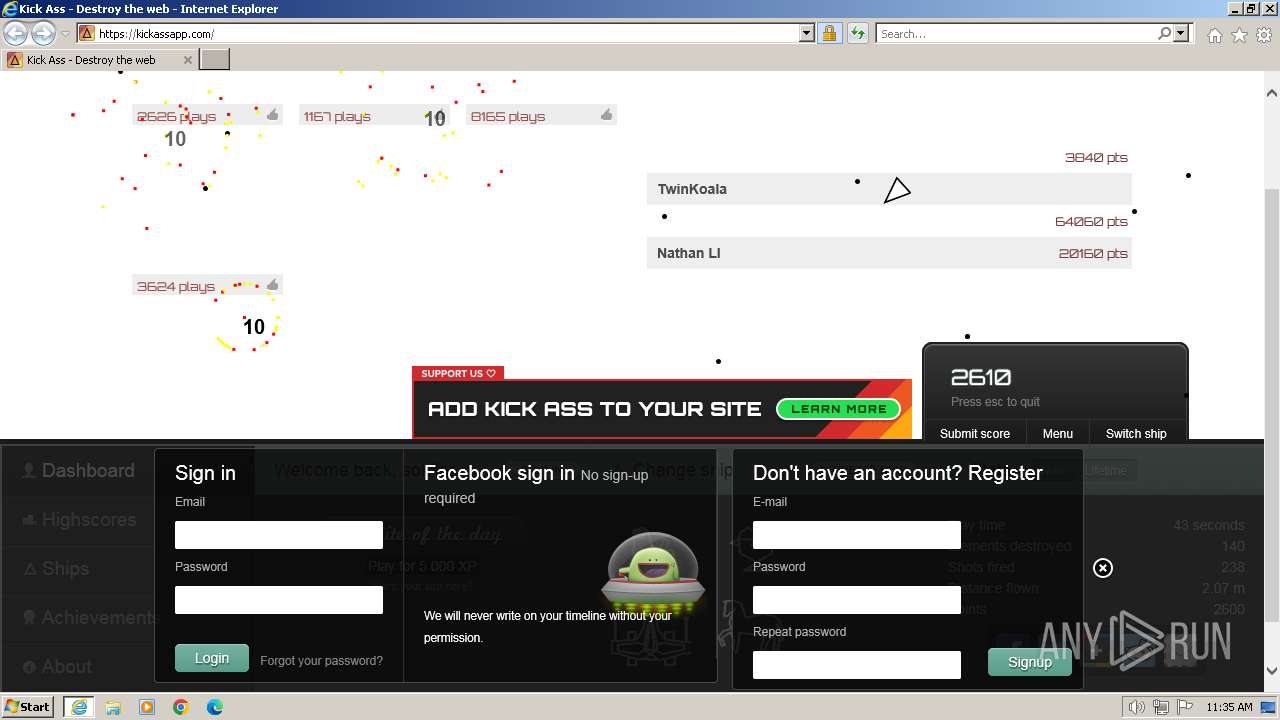1280x720 pixels.
Task: Focus the Repeat password field
Action: click(x=857, y=665)
